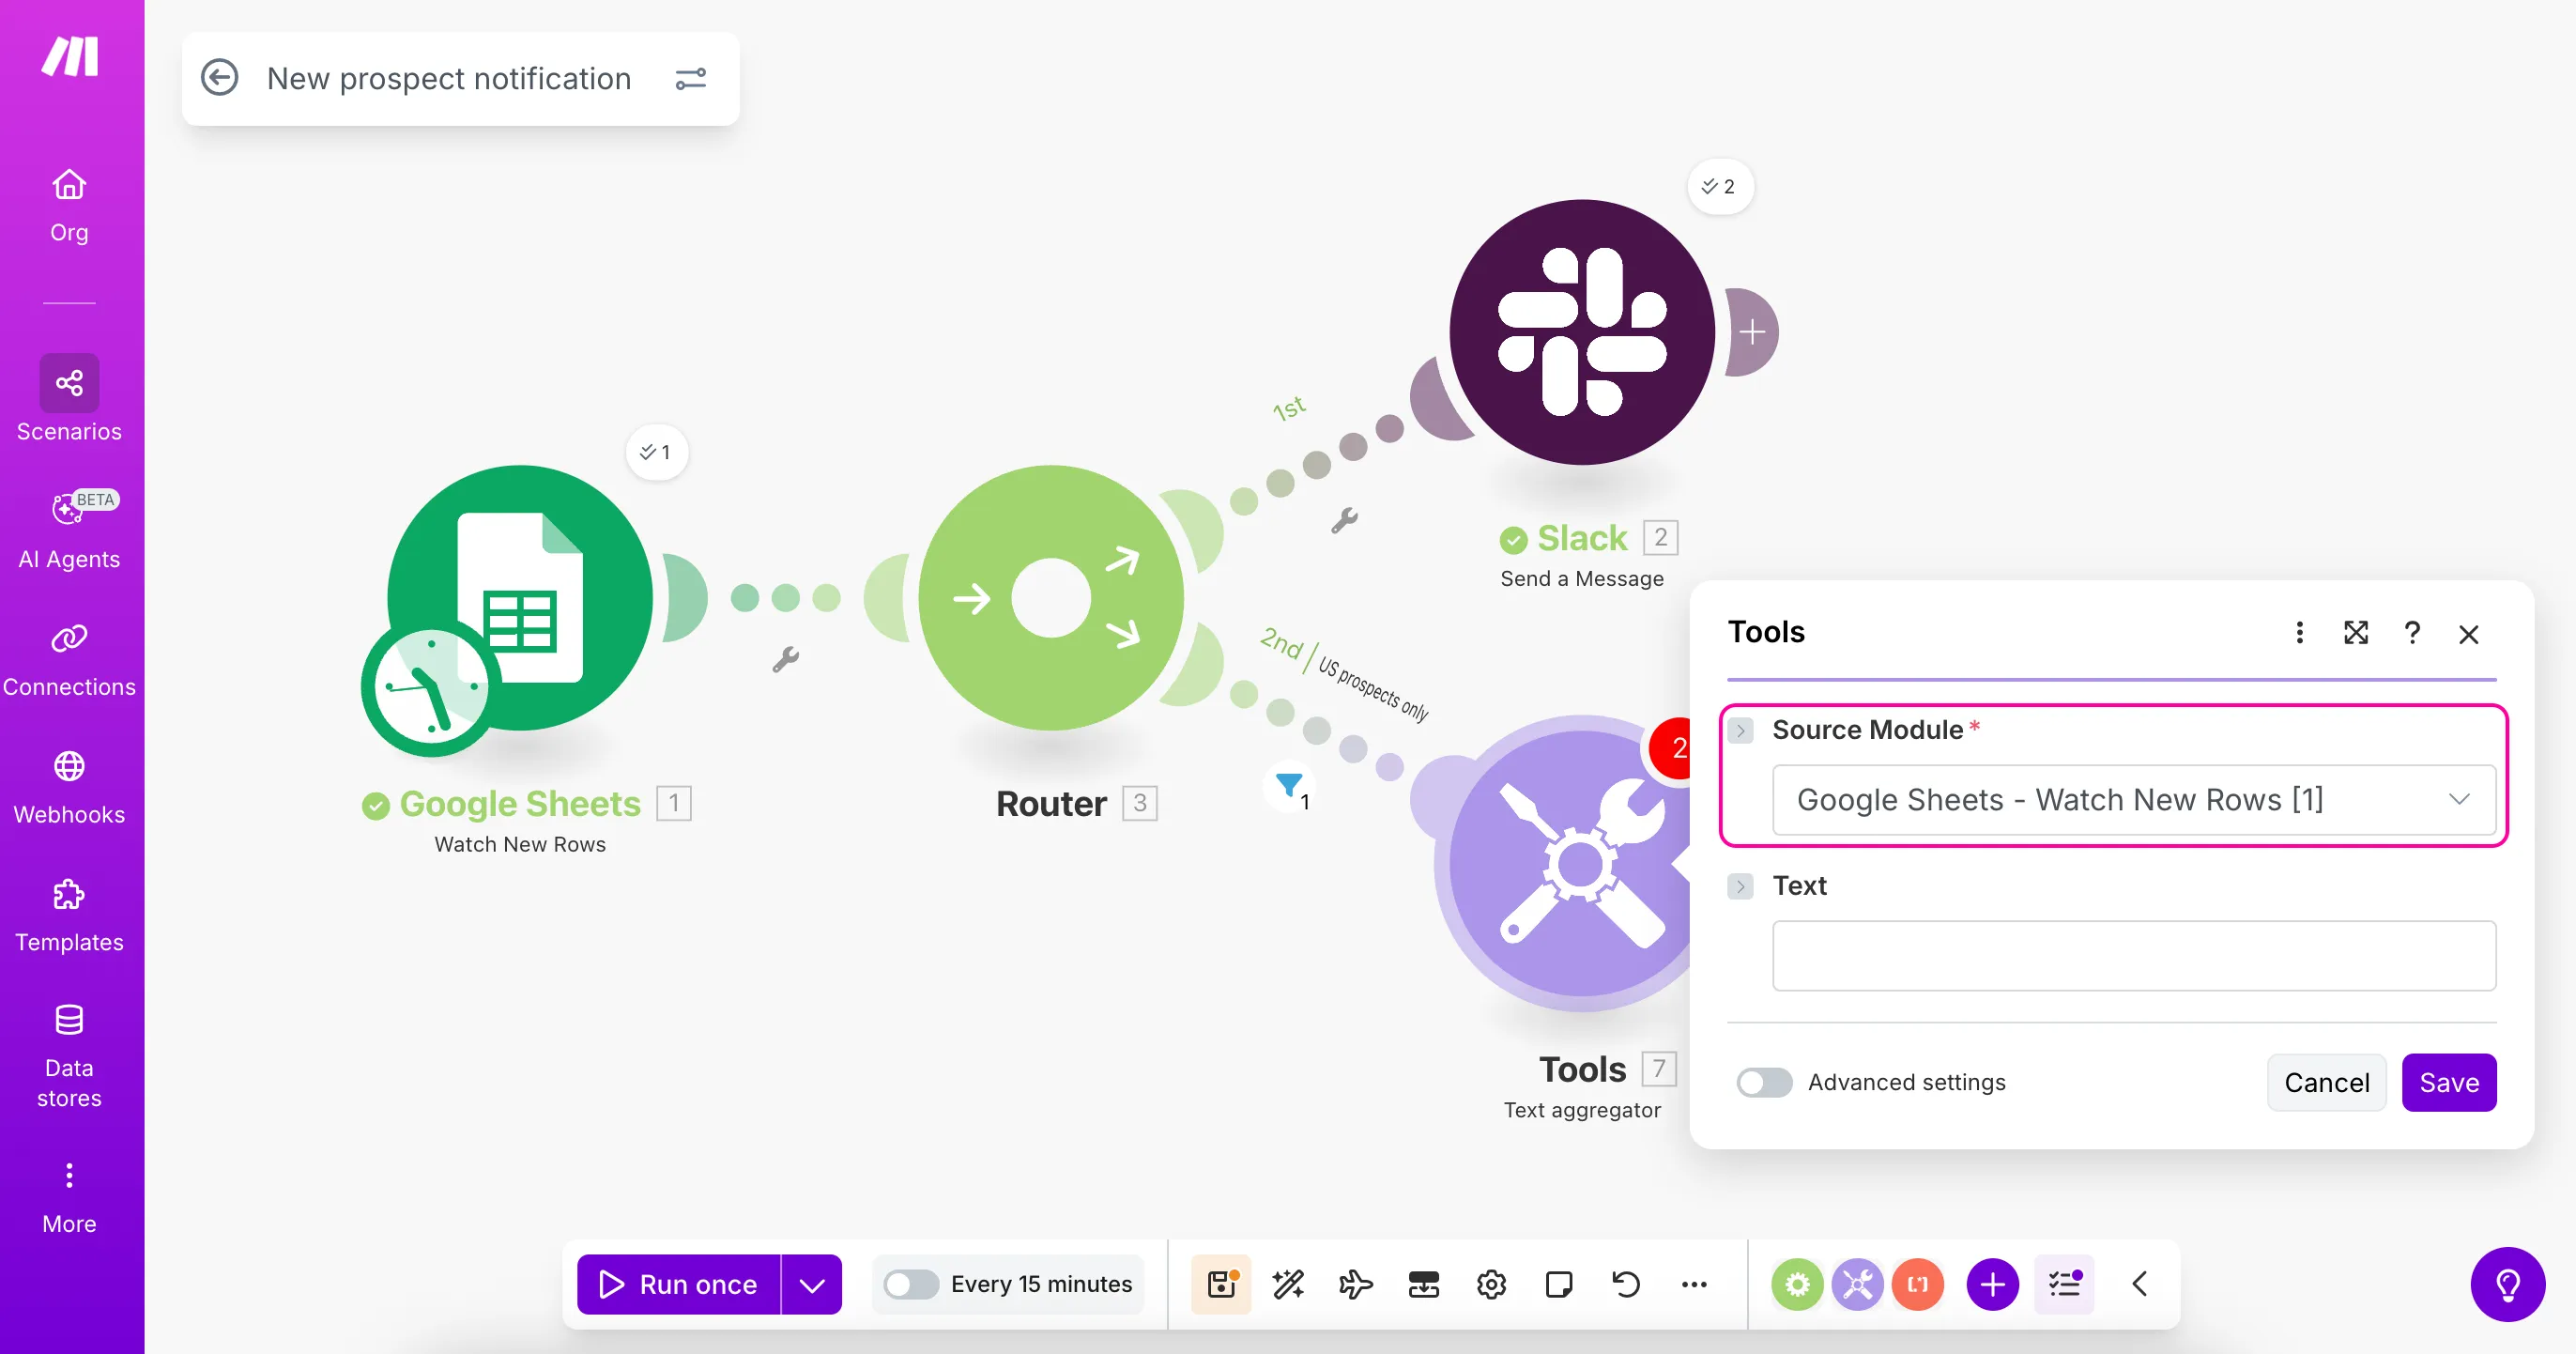Expand the Text field options
This screenshot has height=1354, width=2576.
coord(1741,886)
